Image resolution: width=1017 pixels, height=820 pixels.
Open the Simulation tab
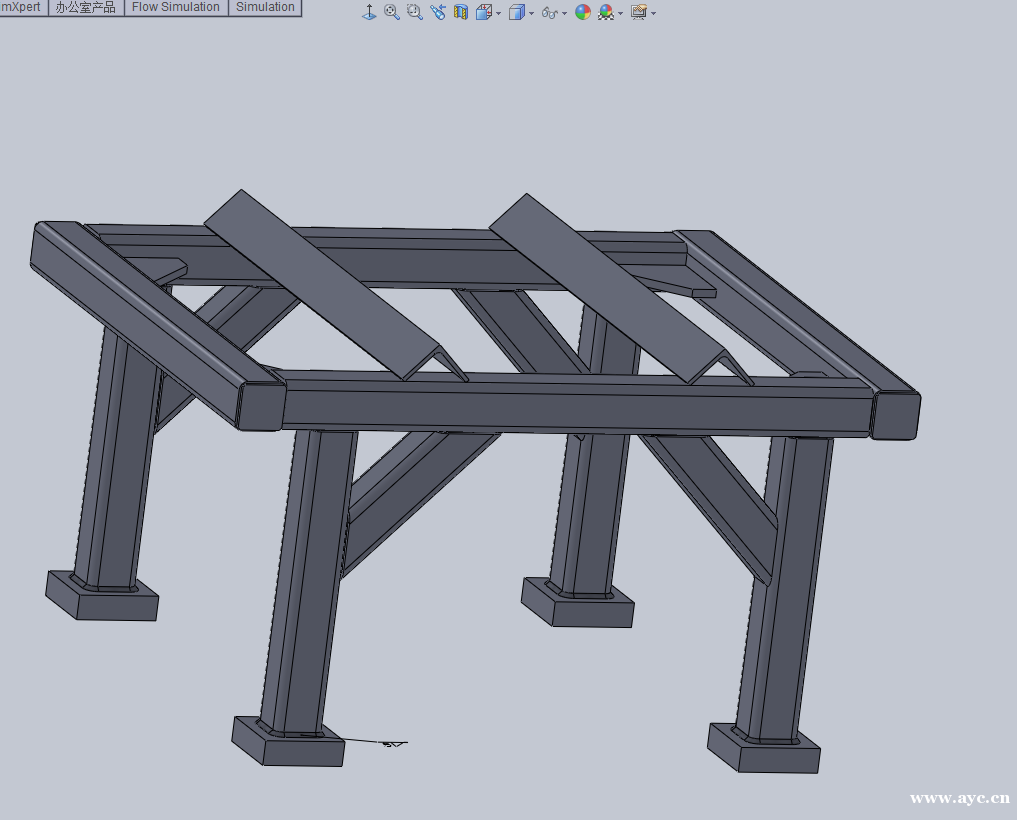(x=265, y=7)
